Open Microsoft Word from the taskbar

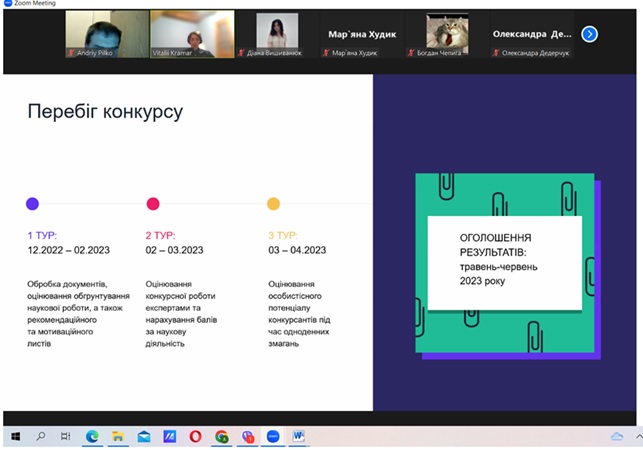click(x=299, y=436)
